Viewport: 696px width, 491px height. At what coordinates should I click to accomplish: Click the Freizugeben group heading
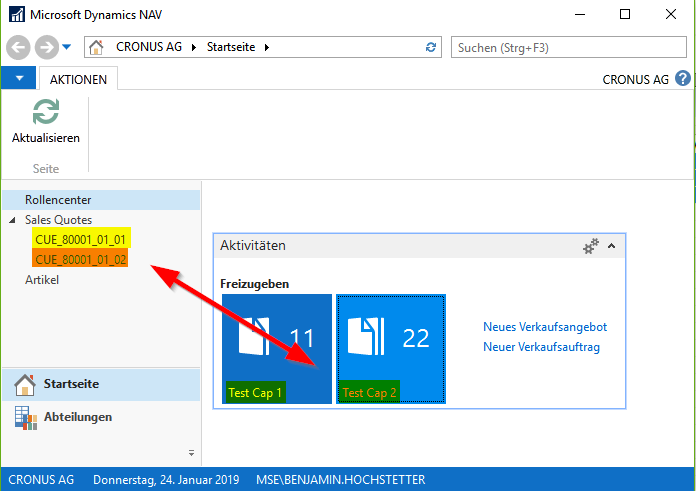(x=254, y=284)
